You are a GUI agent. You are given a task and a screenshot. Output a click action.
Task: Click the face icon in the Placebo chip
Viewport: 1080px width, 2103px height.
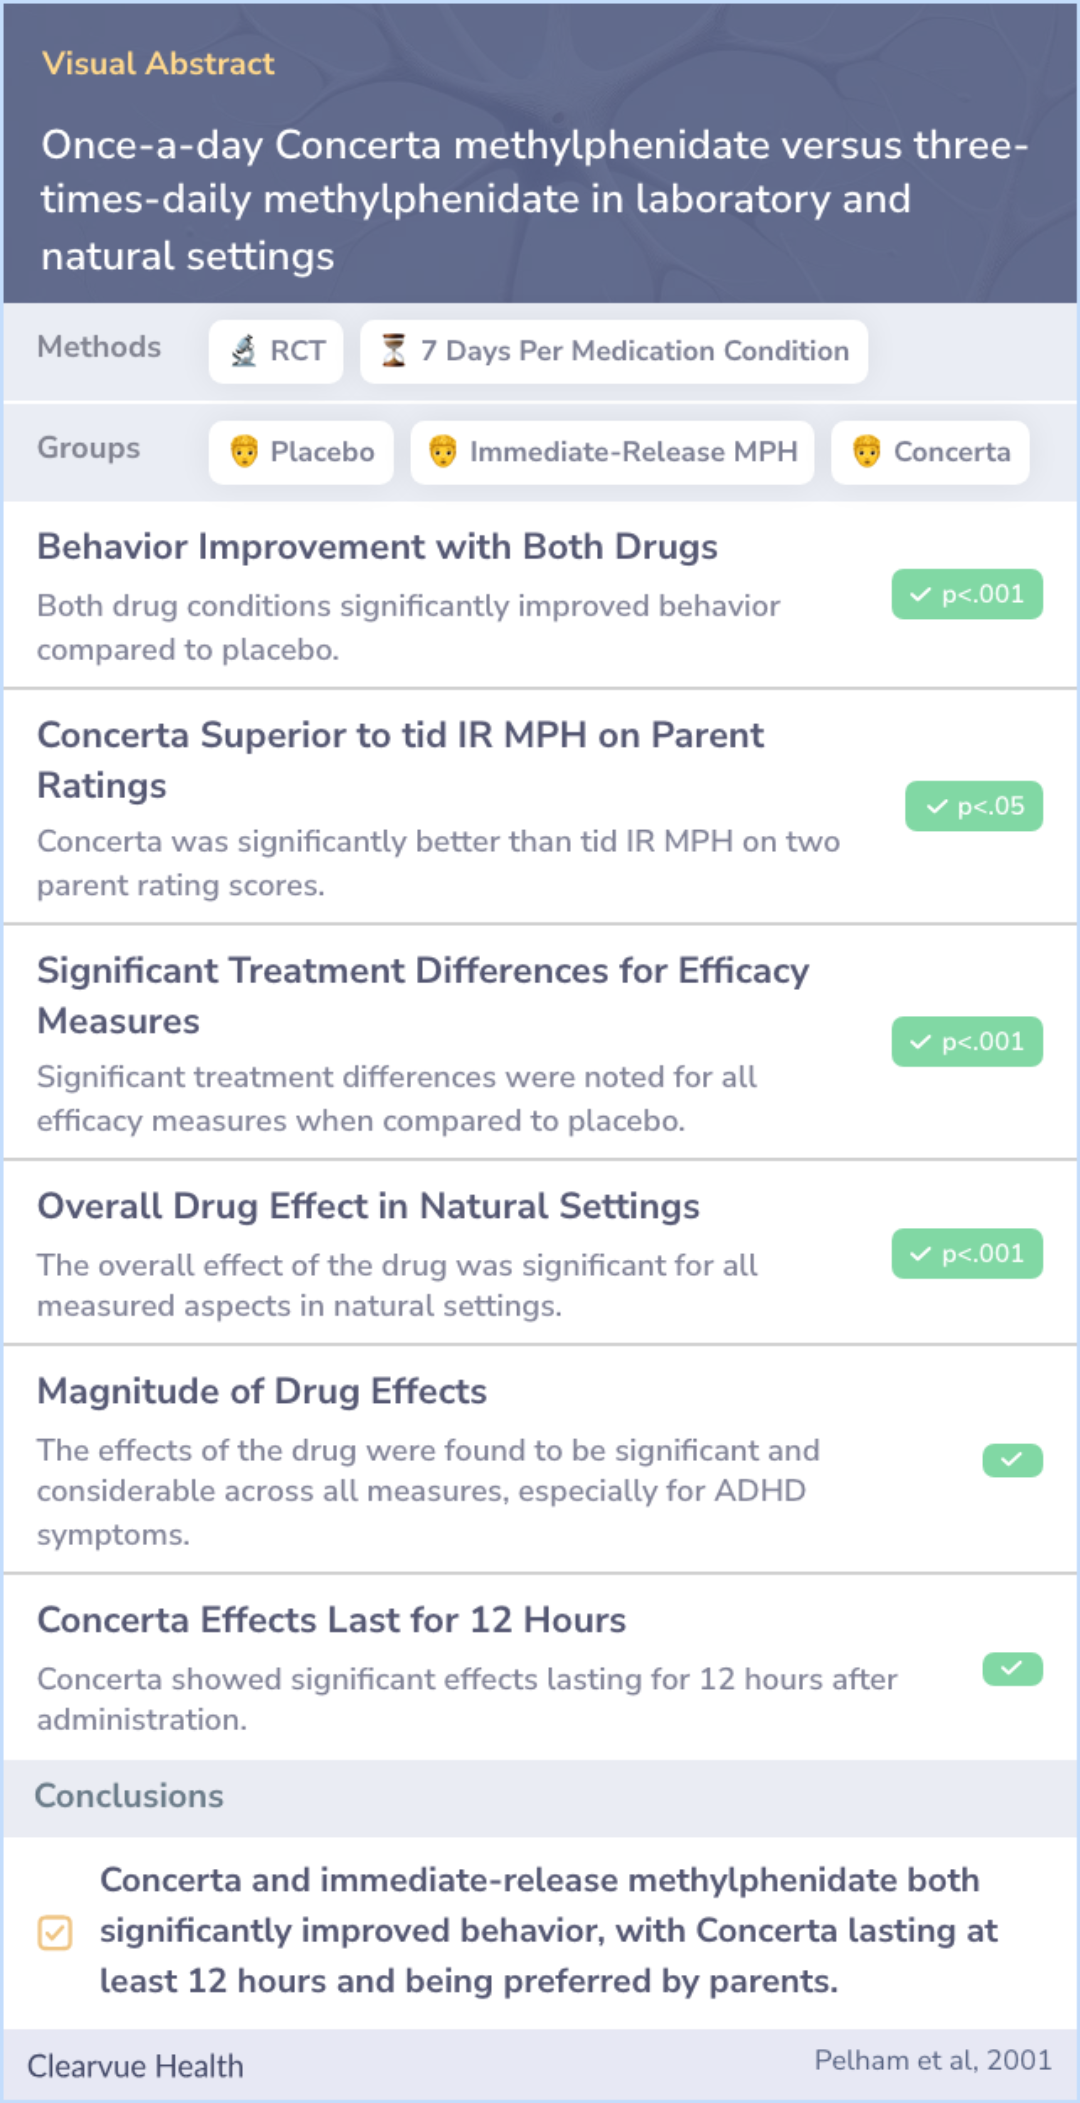244,452
